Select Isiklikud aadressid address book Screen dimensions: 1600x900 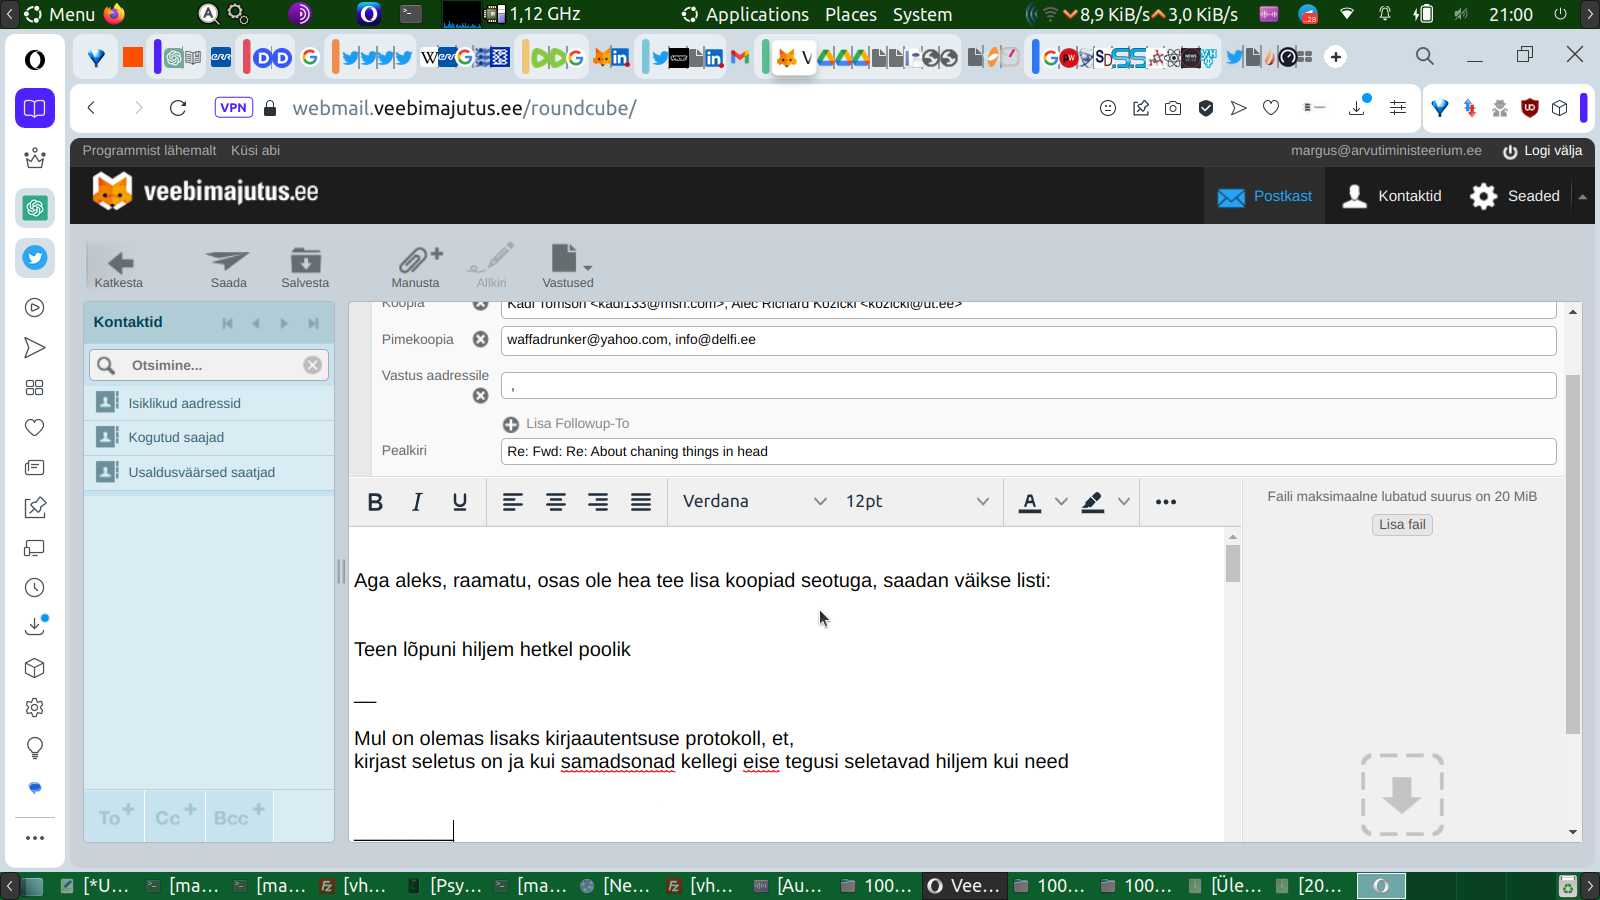pyautogui.click(x=209, y=403)
